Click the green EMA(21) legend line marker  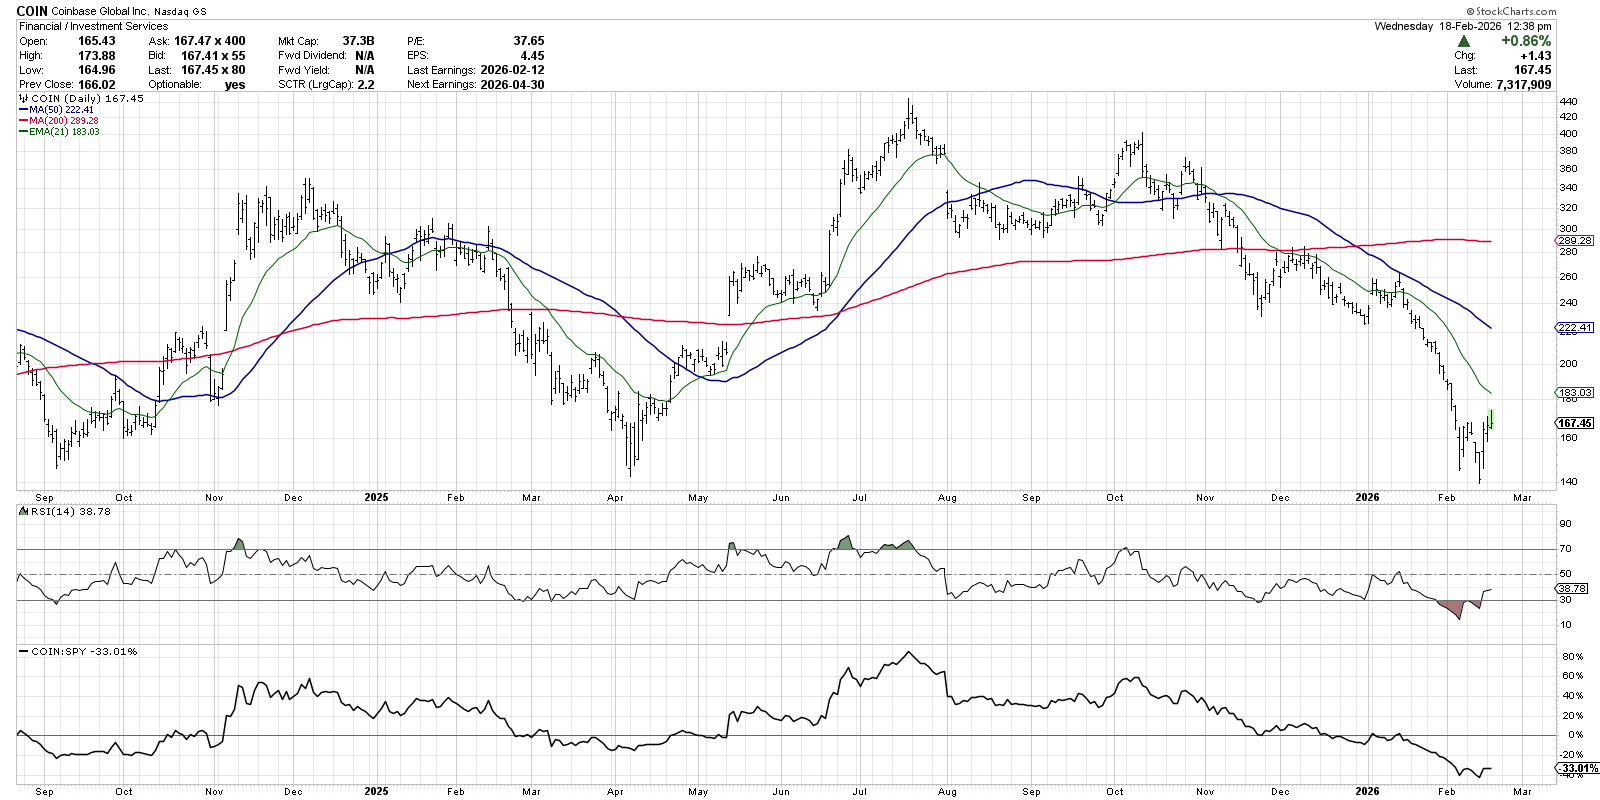pos(23,132)
